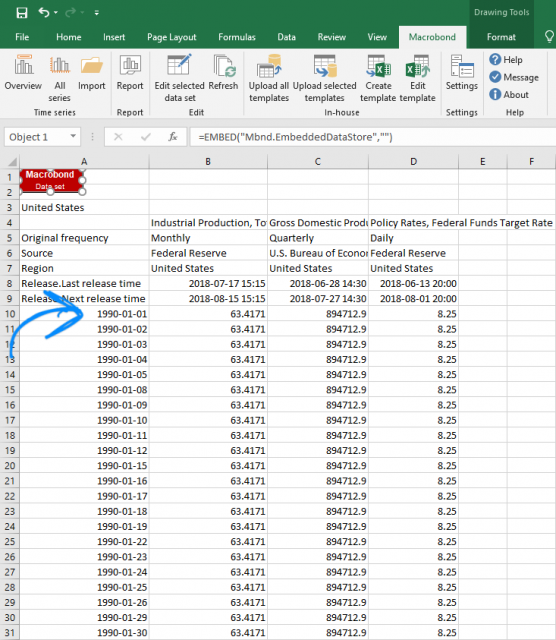
Task: Open the Formulas tab
Action: [237, 37]
